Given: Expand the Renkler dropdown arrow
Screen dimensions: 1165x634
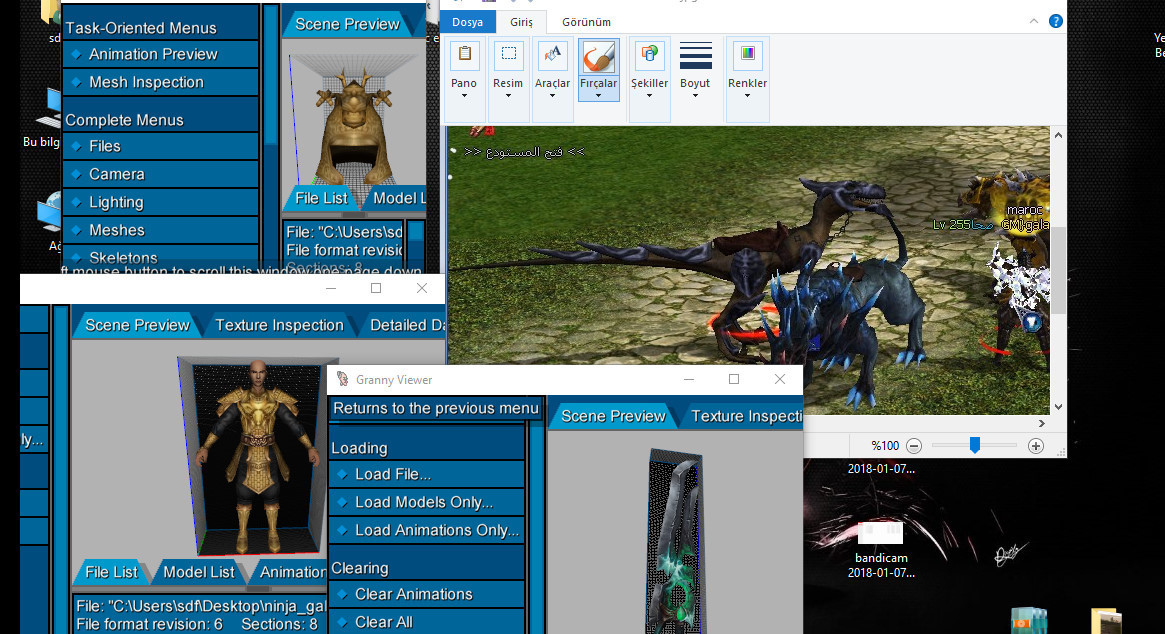Looking at the screenshot, I should (747, 96).
